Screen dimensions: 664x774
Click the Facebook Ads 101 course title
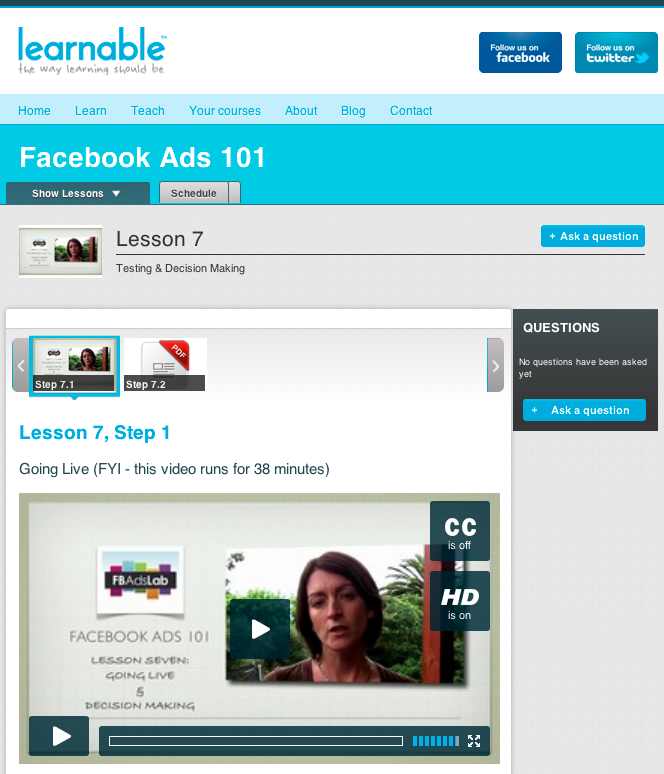[143, 157]
